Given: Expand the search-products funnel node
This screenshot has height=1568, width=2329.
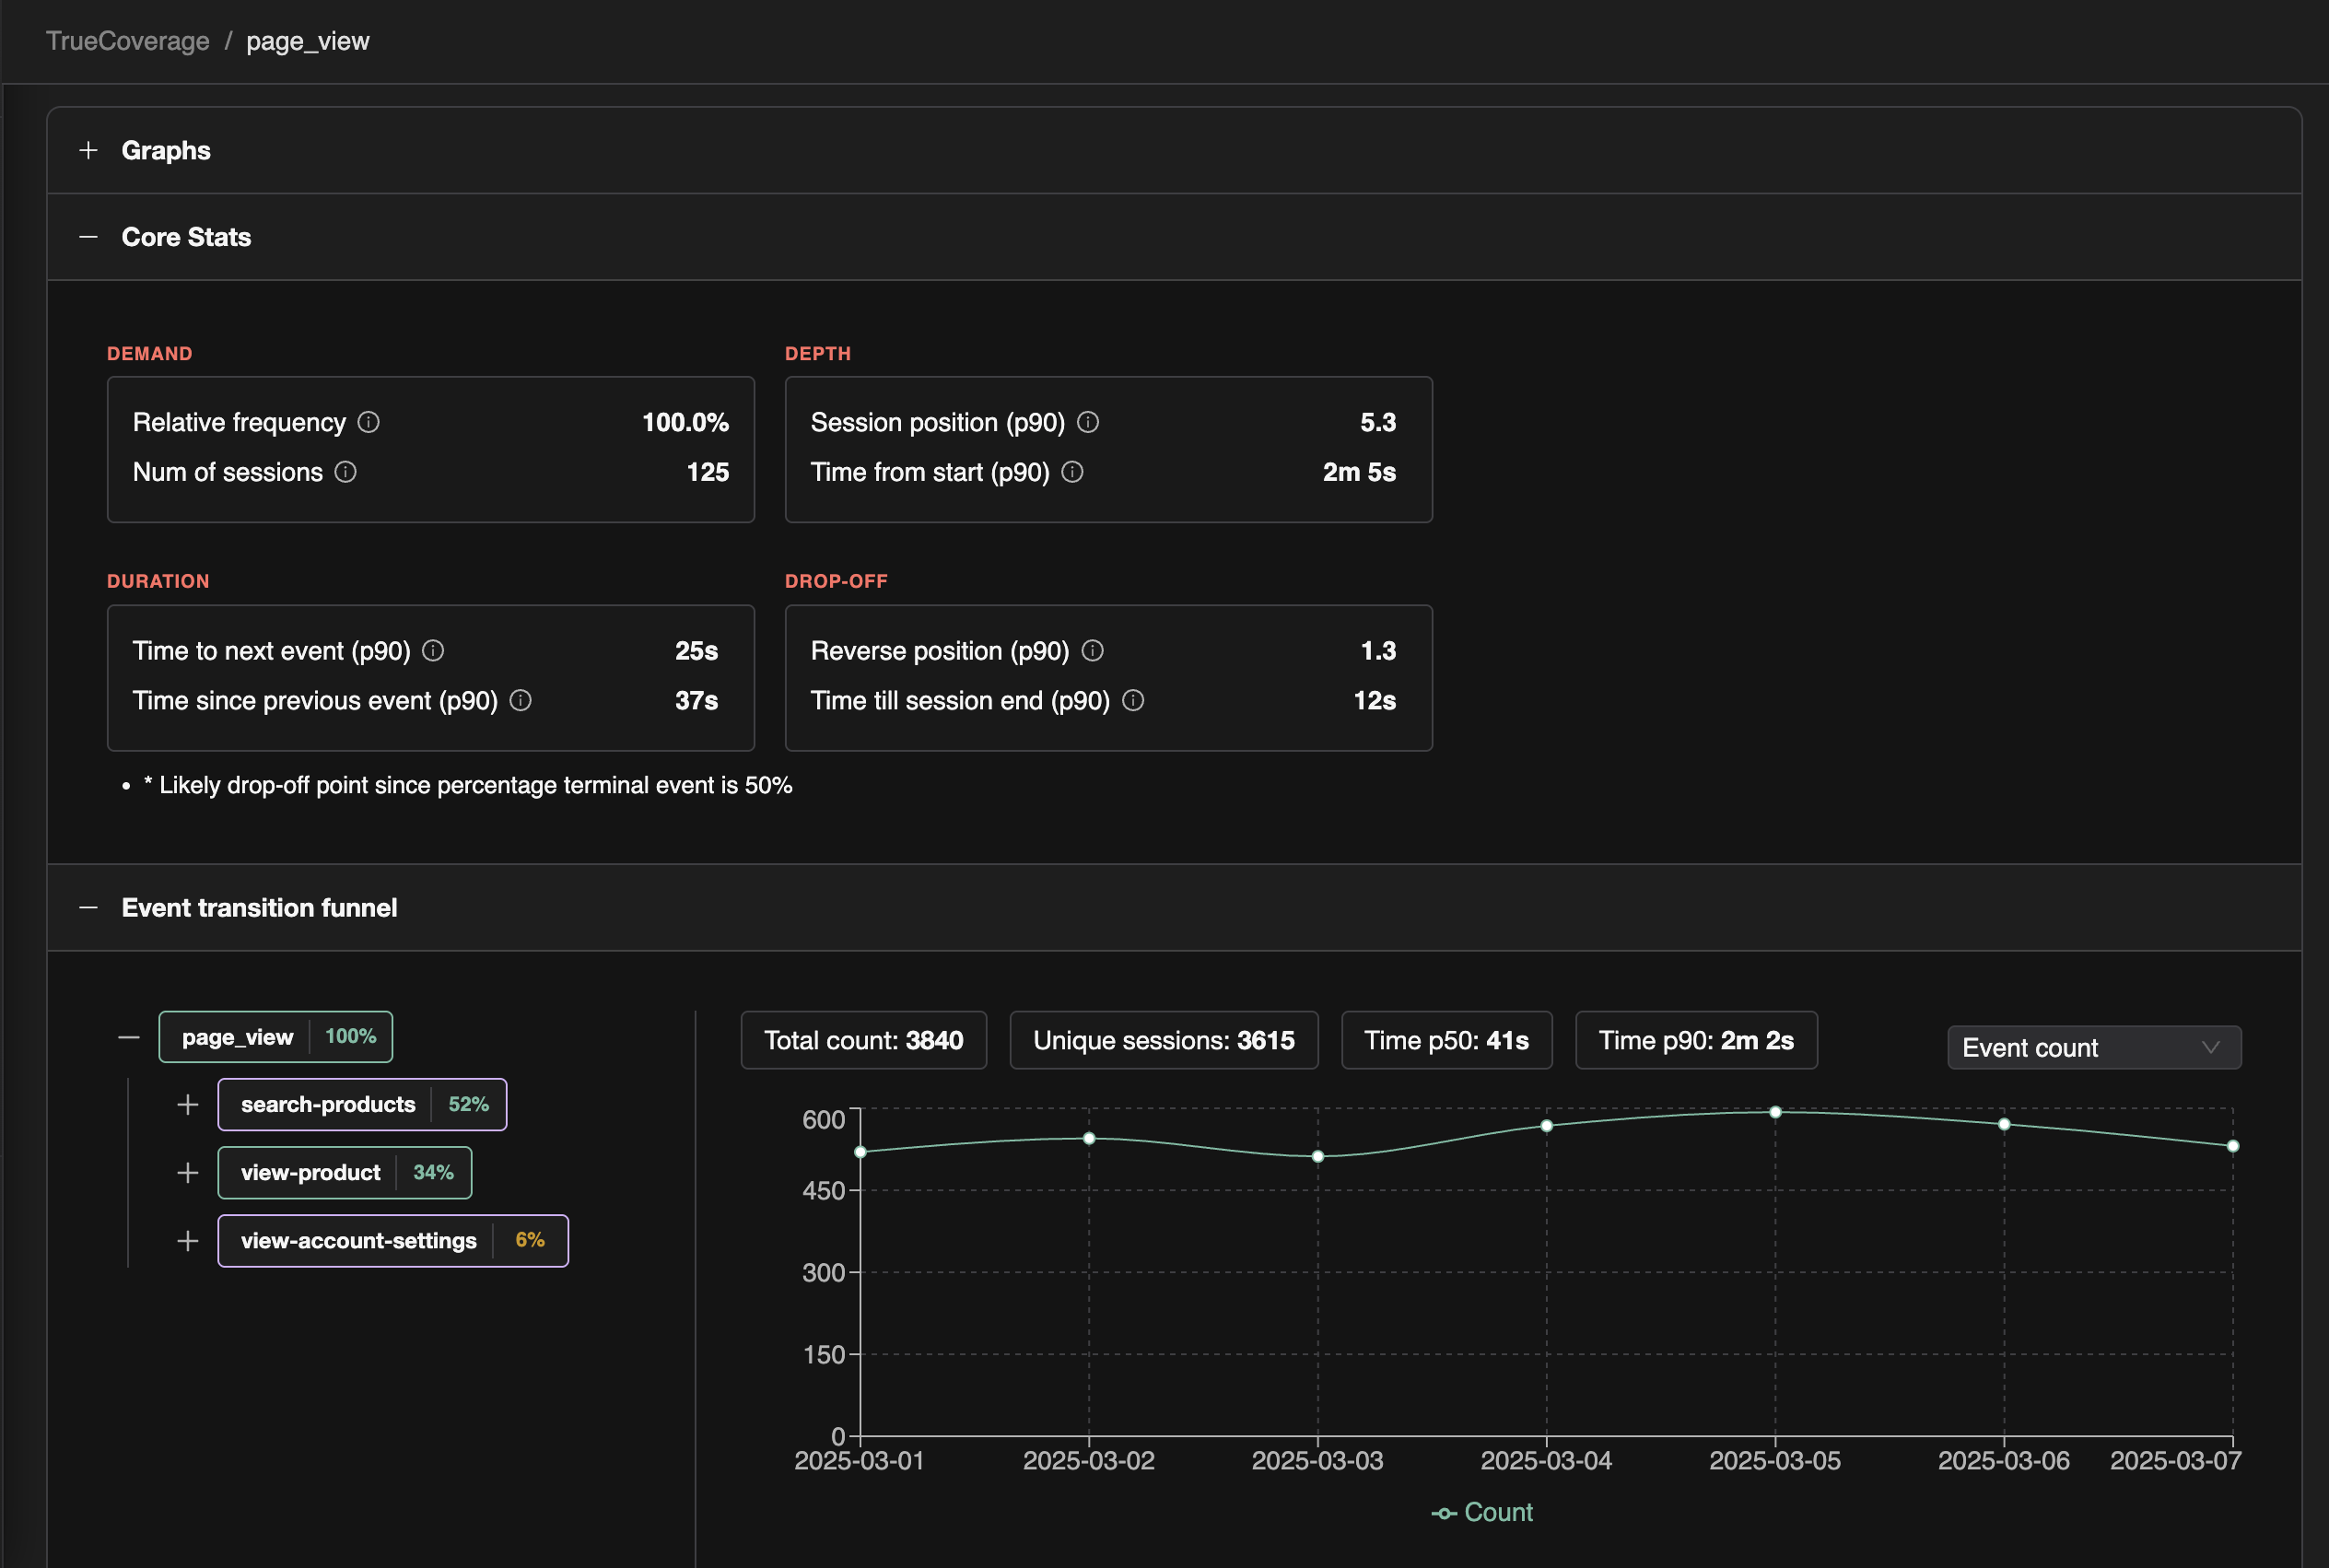Looking at the screenshot, I should (188, 1105).
